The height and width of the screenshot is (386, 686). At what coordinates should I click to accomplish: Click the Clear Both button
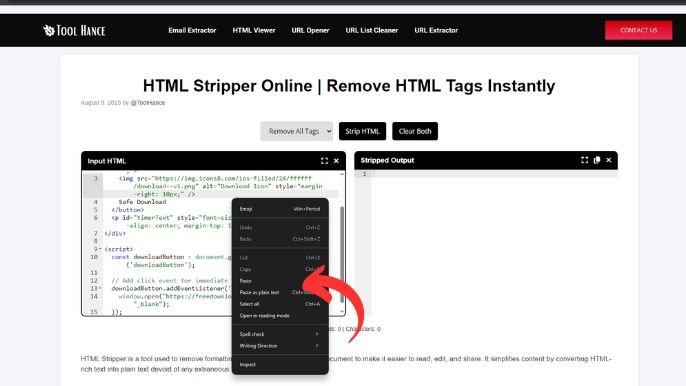[x=415, y=131]
